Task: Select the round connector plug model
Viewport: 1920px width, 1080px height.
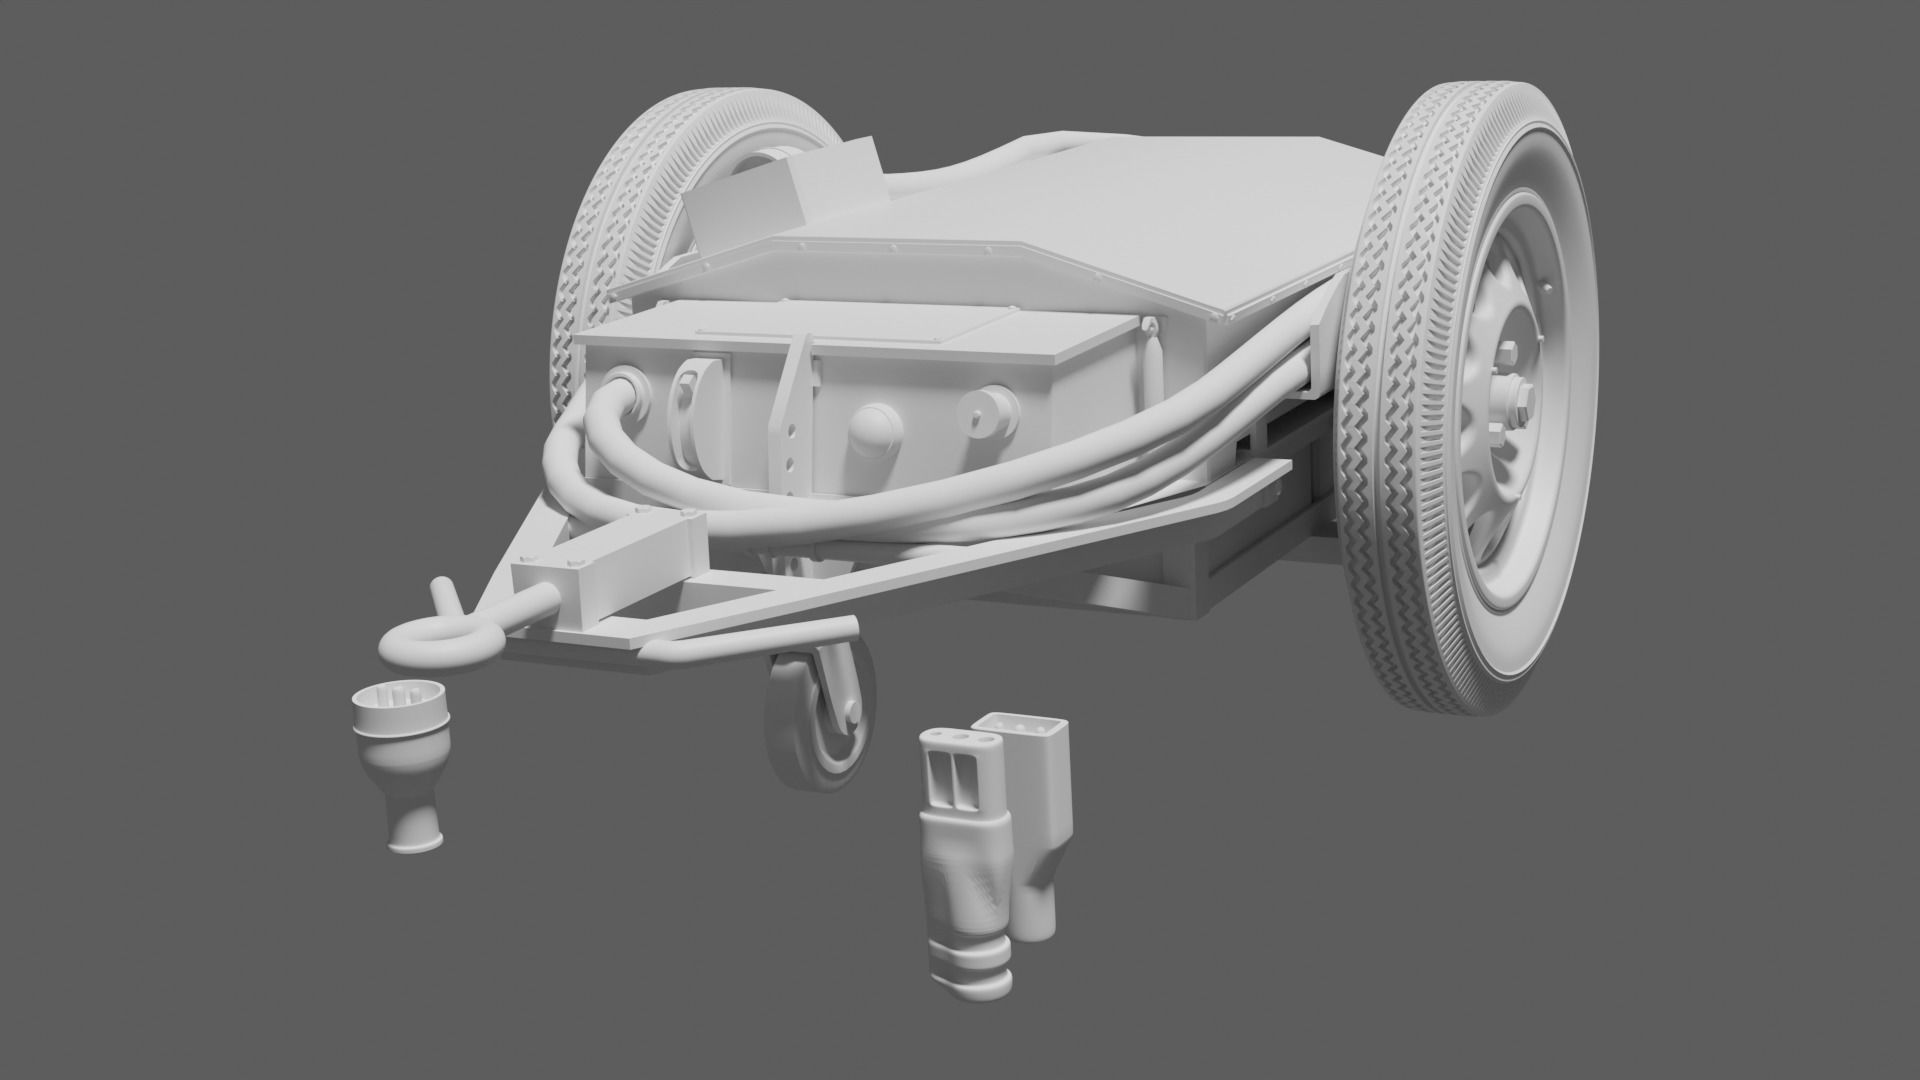Action: tap(401, 766)
